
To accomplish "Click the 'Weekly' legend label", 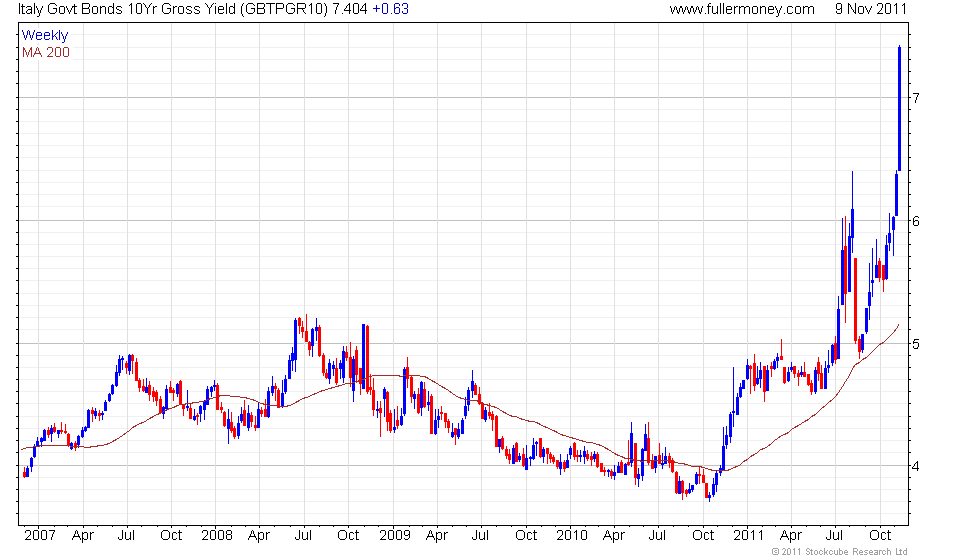I will tap(45, 35).
